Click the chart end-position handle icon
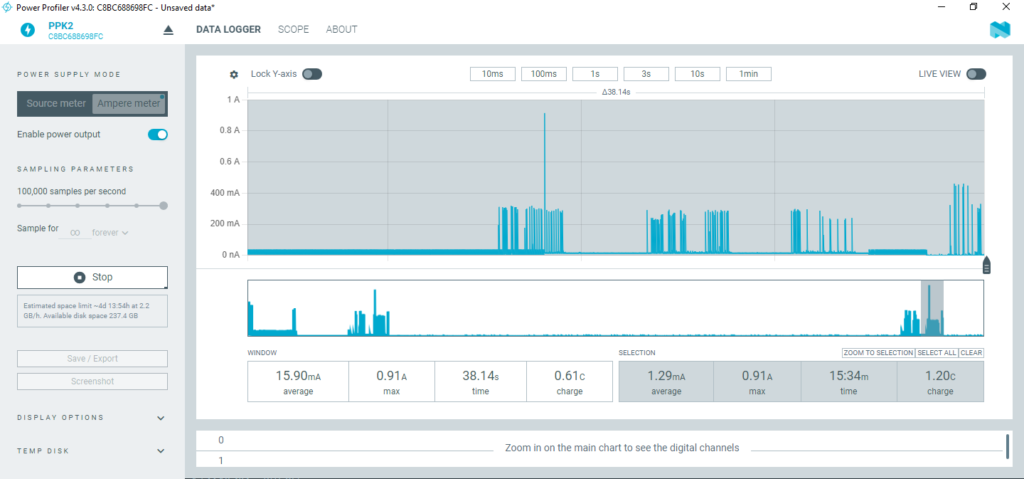The height and width of the screenshot is (479, 1024). (986, 265)
